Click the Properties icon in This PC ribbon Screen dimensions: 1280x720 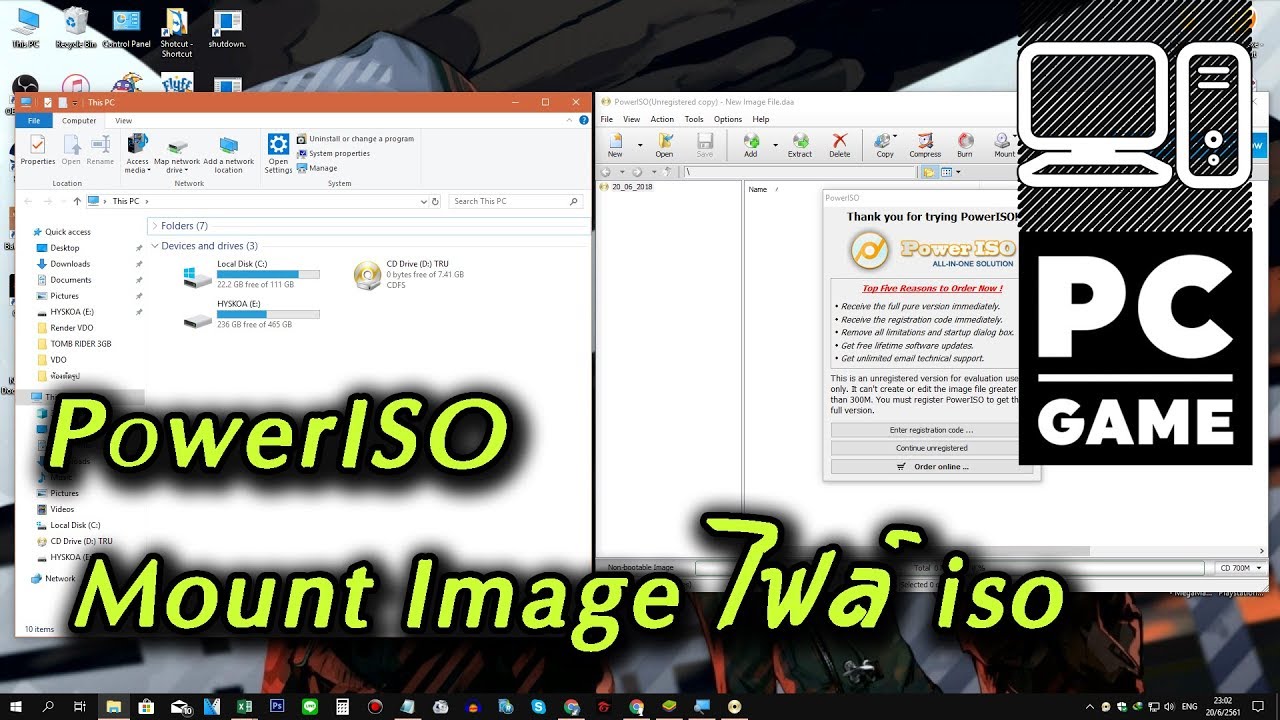[x=38, y=145]
